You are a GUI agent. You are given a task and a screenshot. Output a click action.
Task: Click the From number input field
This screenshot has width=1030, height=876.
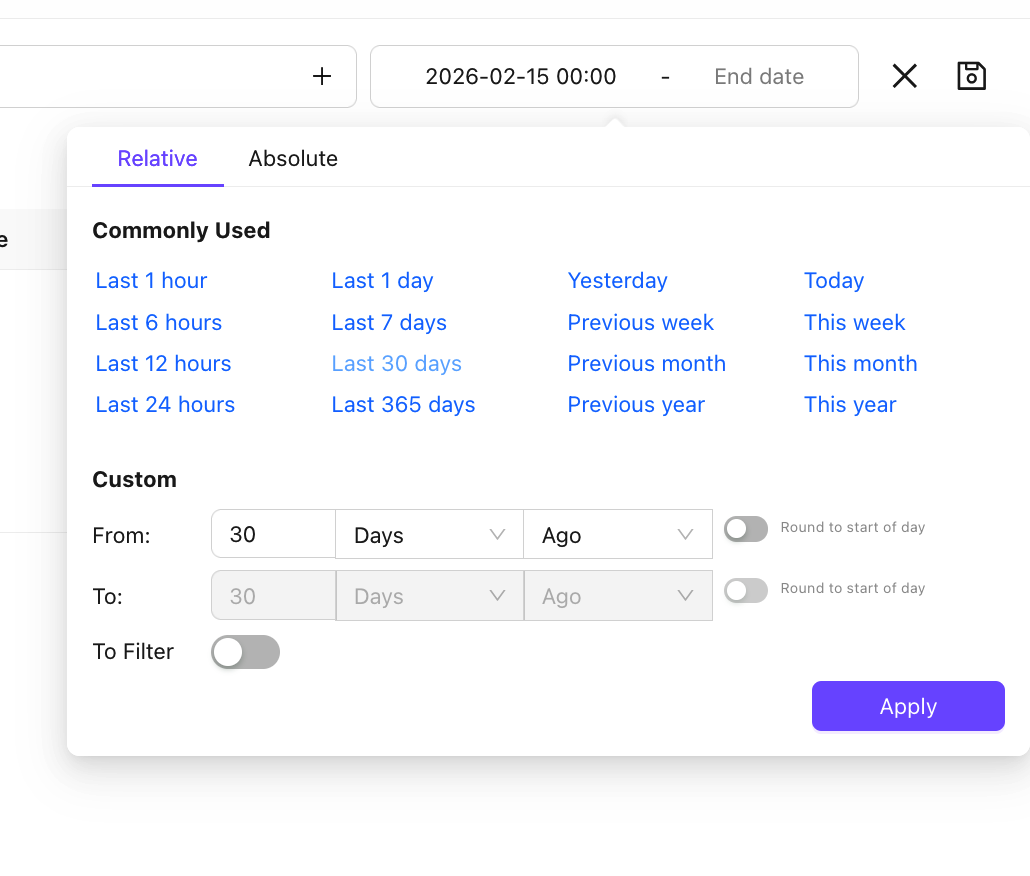pyautogui.click(x=273, y=535)
